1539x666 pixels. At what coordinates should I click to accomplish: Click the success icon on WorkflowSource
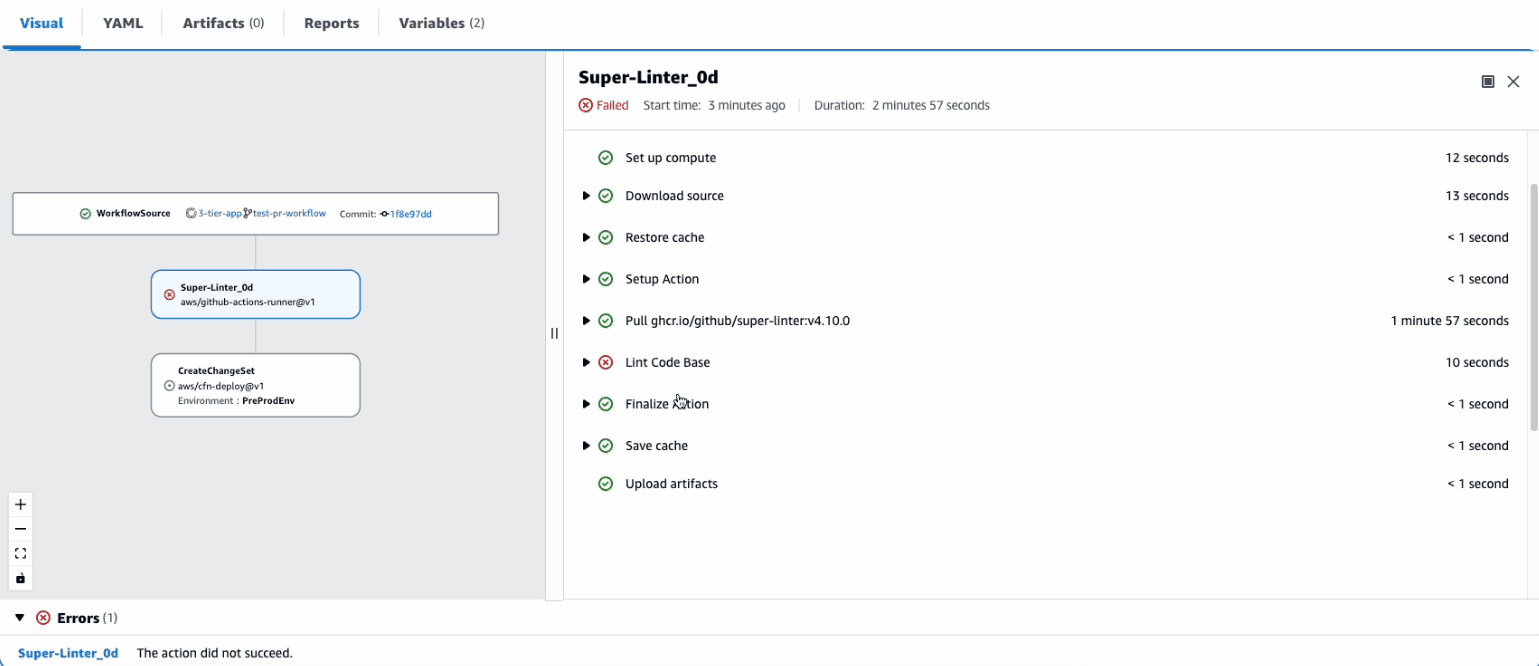pos(86,214)
